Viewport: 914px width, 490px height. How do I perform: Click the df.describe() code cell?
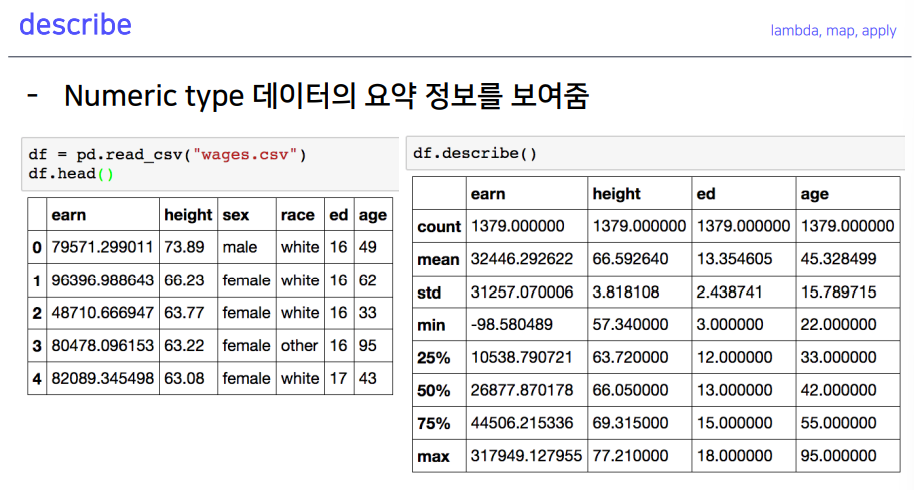pyautogui.click(x=655, y=153)
